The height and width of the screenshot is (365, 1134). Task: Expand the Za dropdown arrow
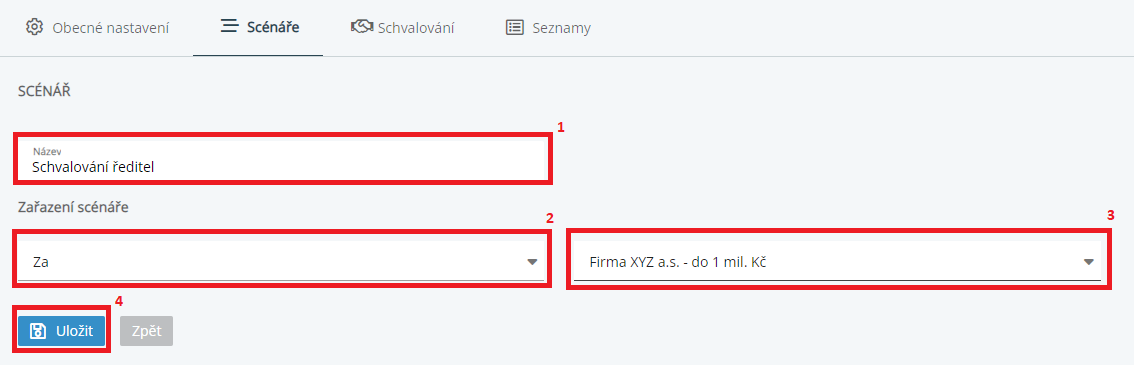coord(532,262)
